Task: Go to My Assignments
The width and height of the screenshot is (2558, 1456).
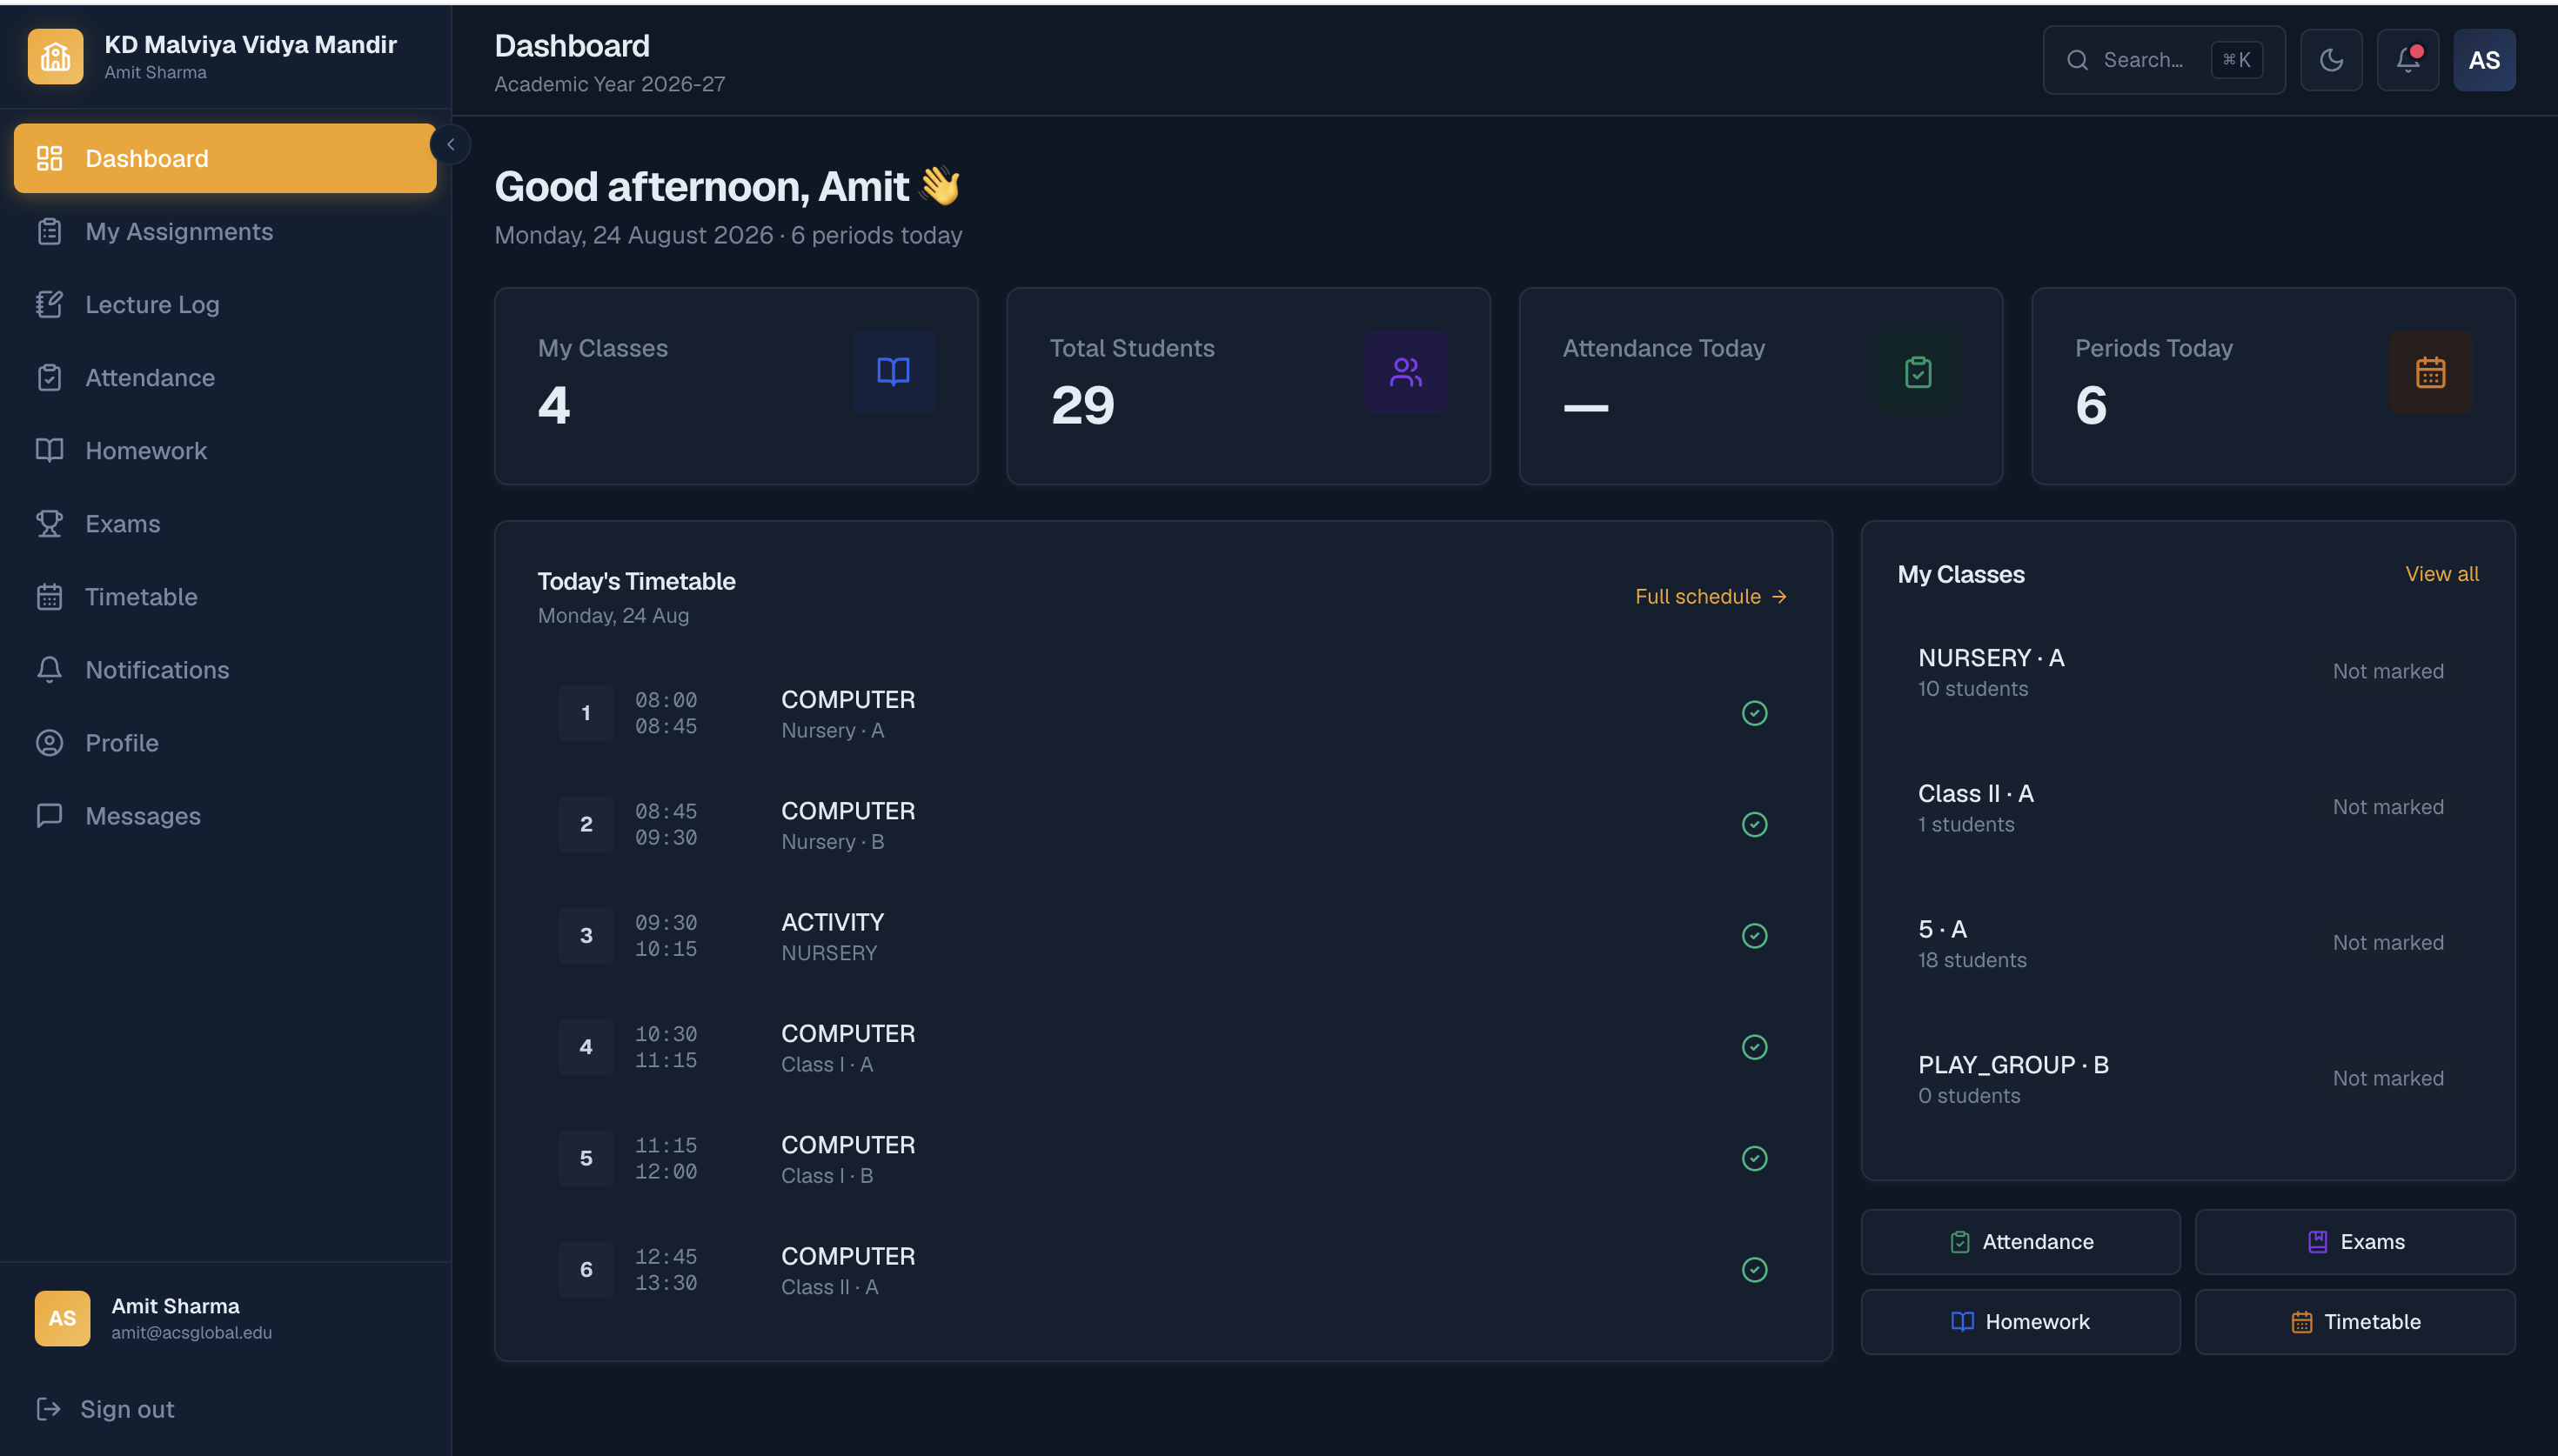Action: 225,231
